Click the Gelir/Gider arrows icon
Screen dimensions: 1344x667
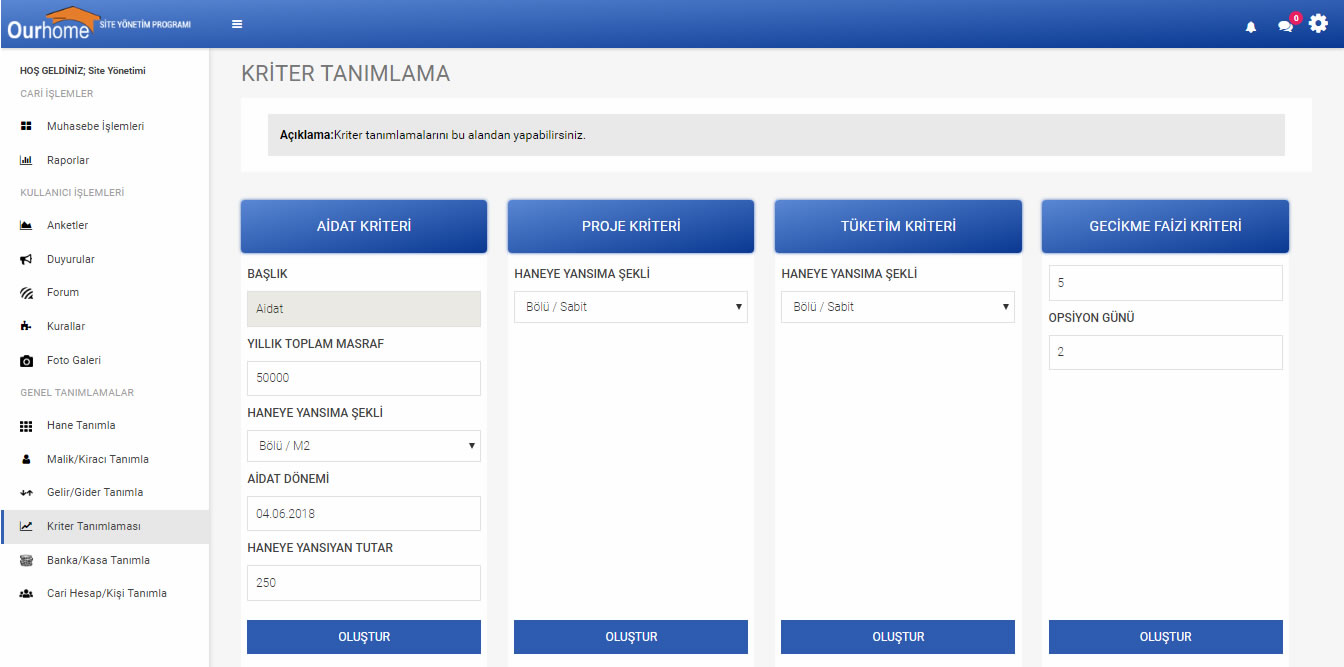(x=26, y=493)
